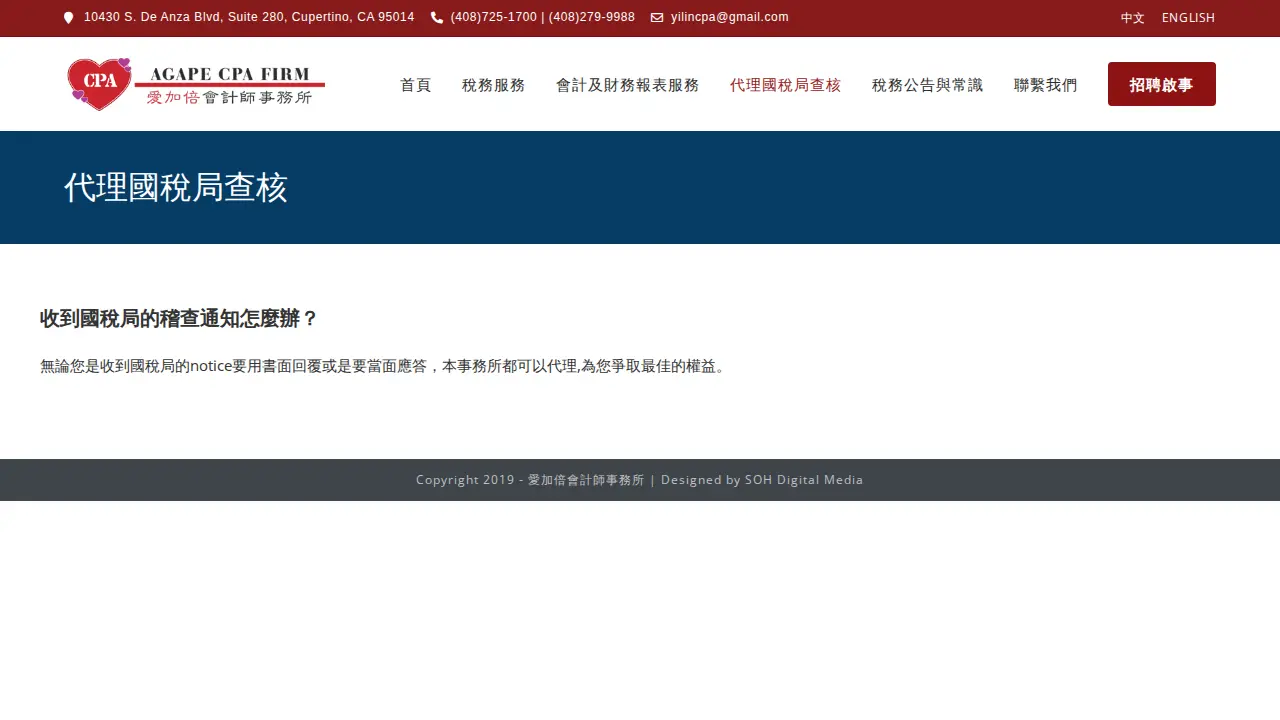Viewport: 1280px width, 720px height.
Task: Select 代理國稅局查核 in navigation
Action: point(786,85)
